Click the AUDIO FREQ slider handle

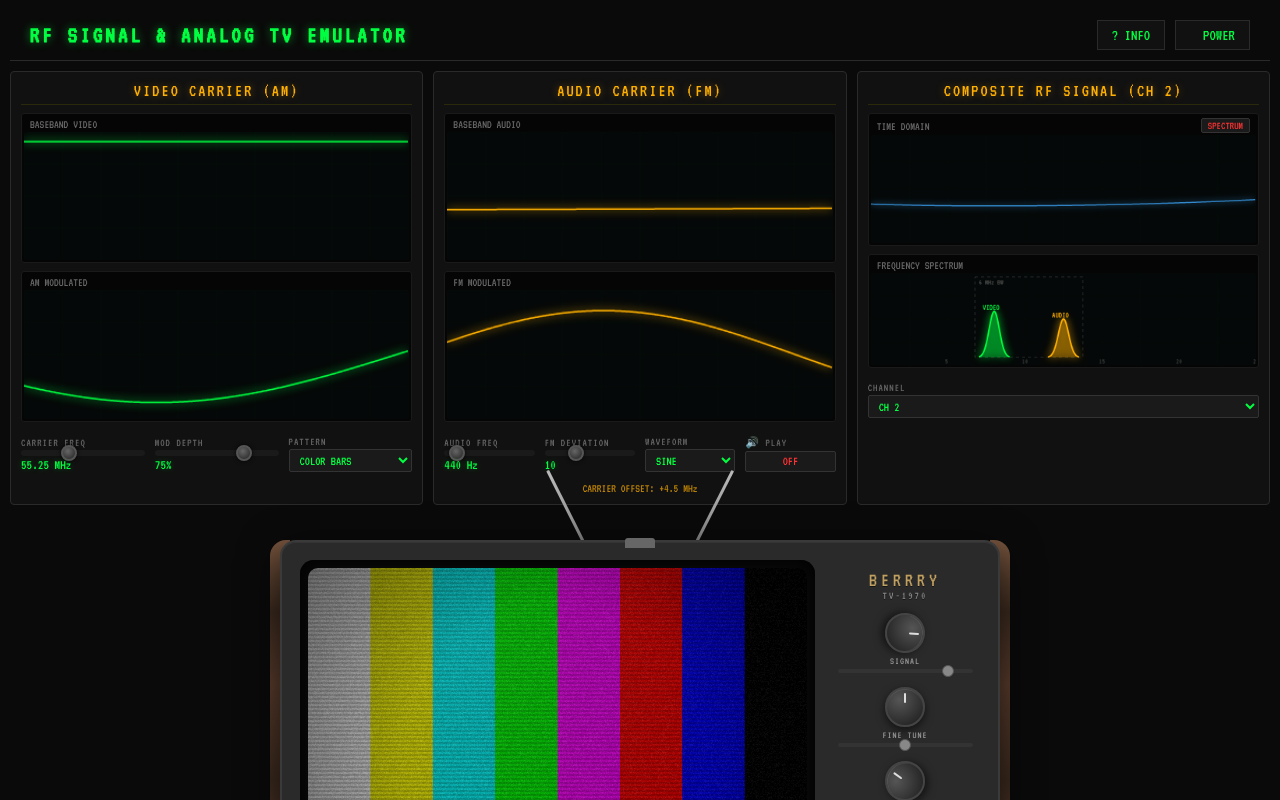pyautogui.click(x=457, y=453)
